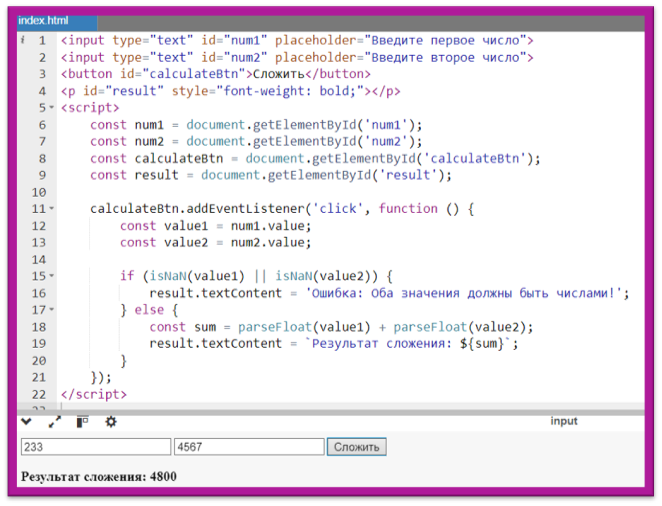The image size is (662, 506).
Task: Click line number 10 in the gutter
Action: coord(39,192)
